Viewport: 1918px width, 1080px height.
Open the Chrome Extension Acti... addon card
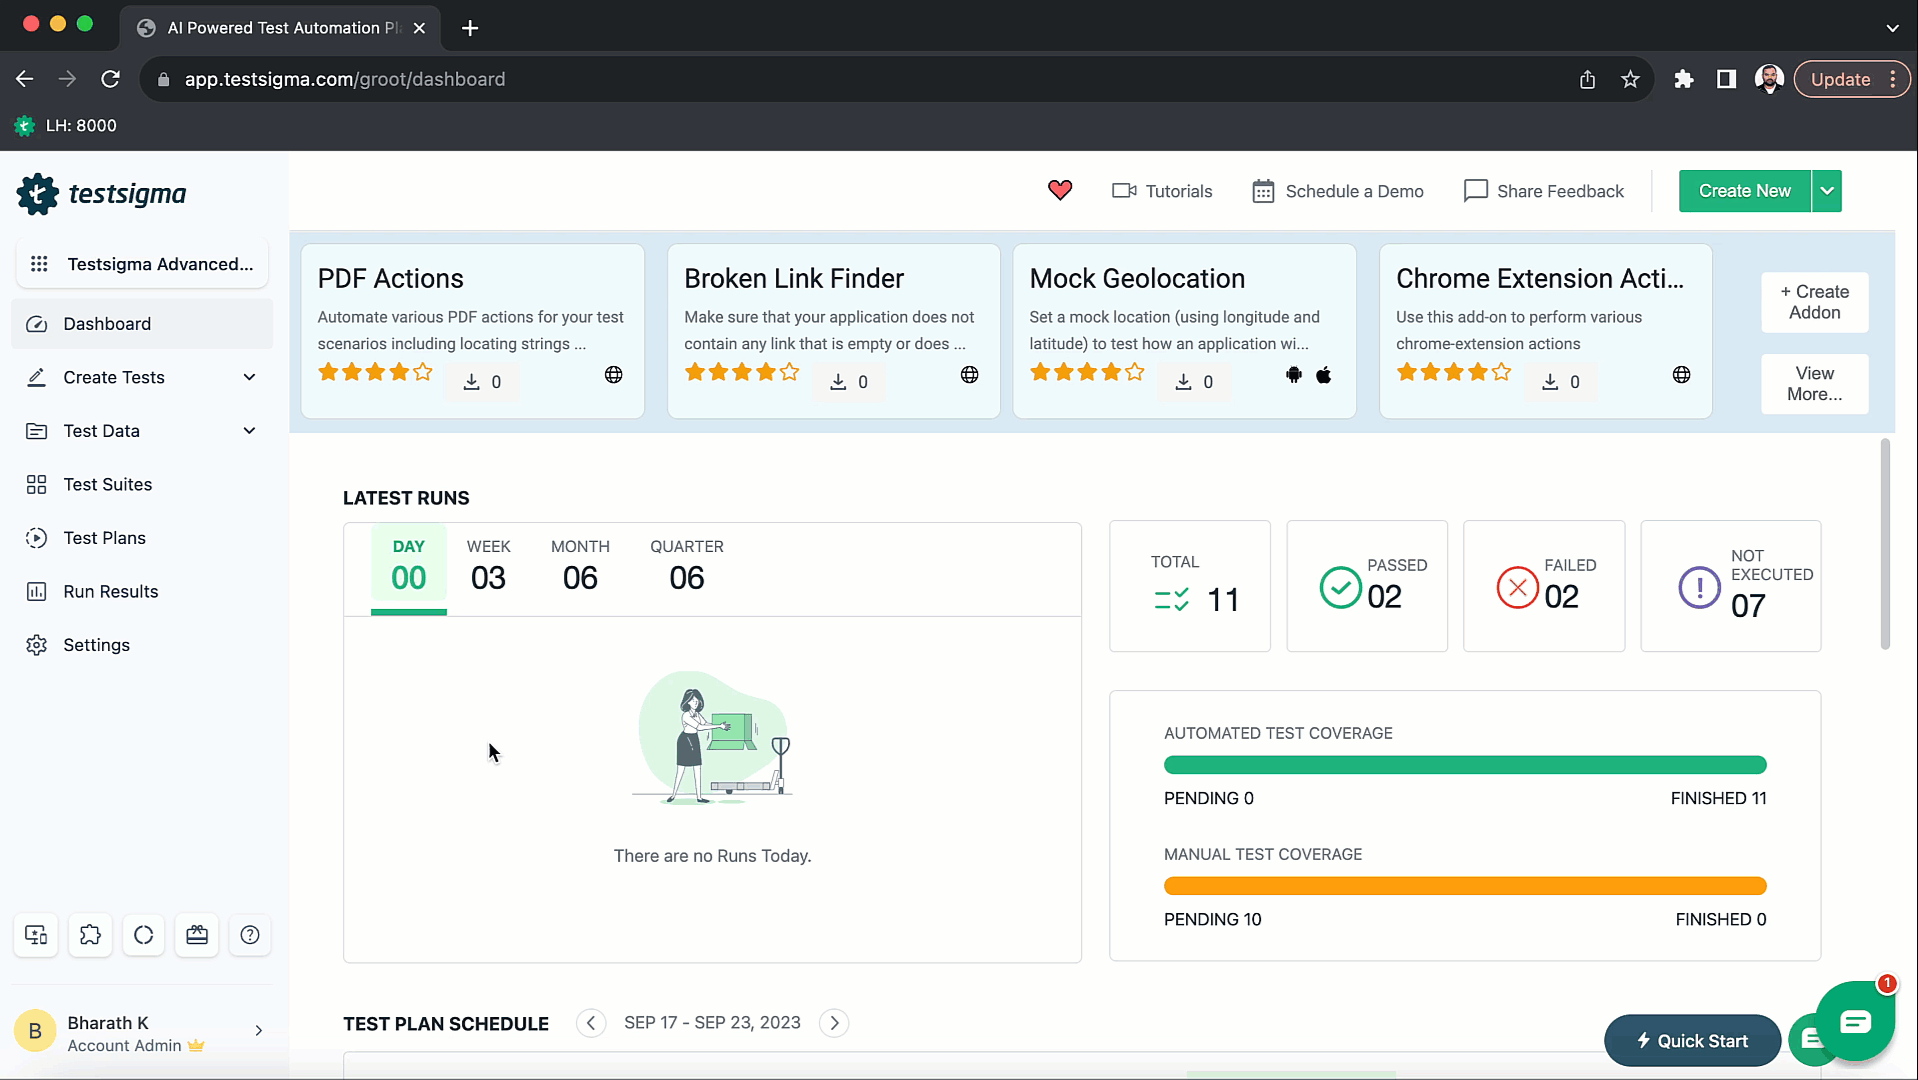tap(1545, 331)
